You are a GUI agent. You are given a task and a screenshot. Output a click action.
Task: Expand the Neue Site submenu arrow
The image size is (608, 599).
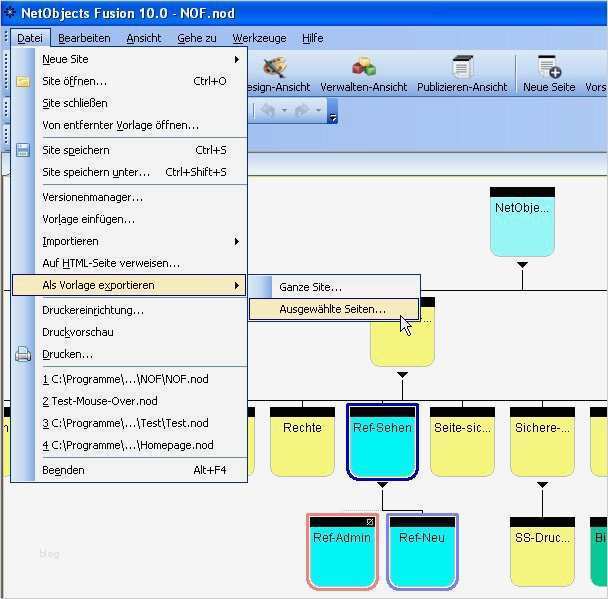[x=237, y=59]
